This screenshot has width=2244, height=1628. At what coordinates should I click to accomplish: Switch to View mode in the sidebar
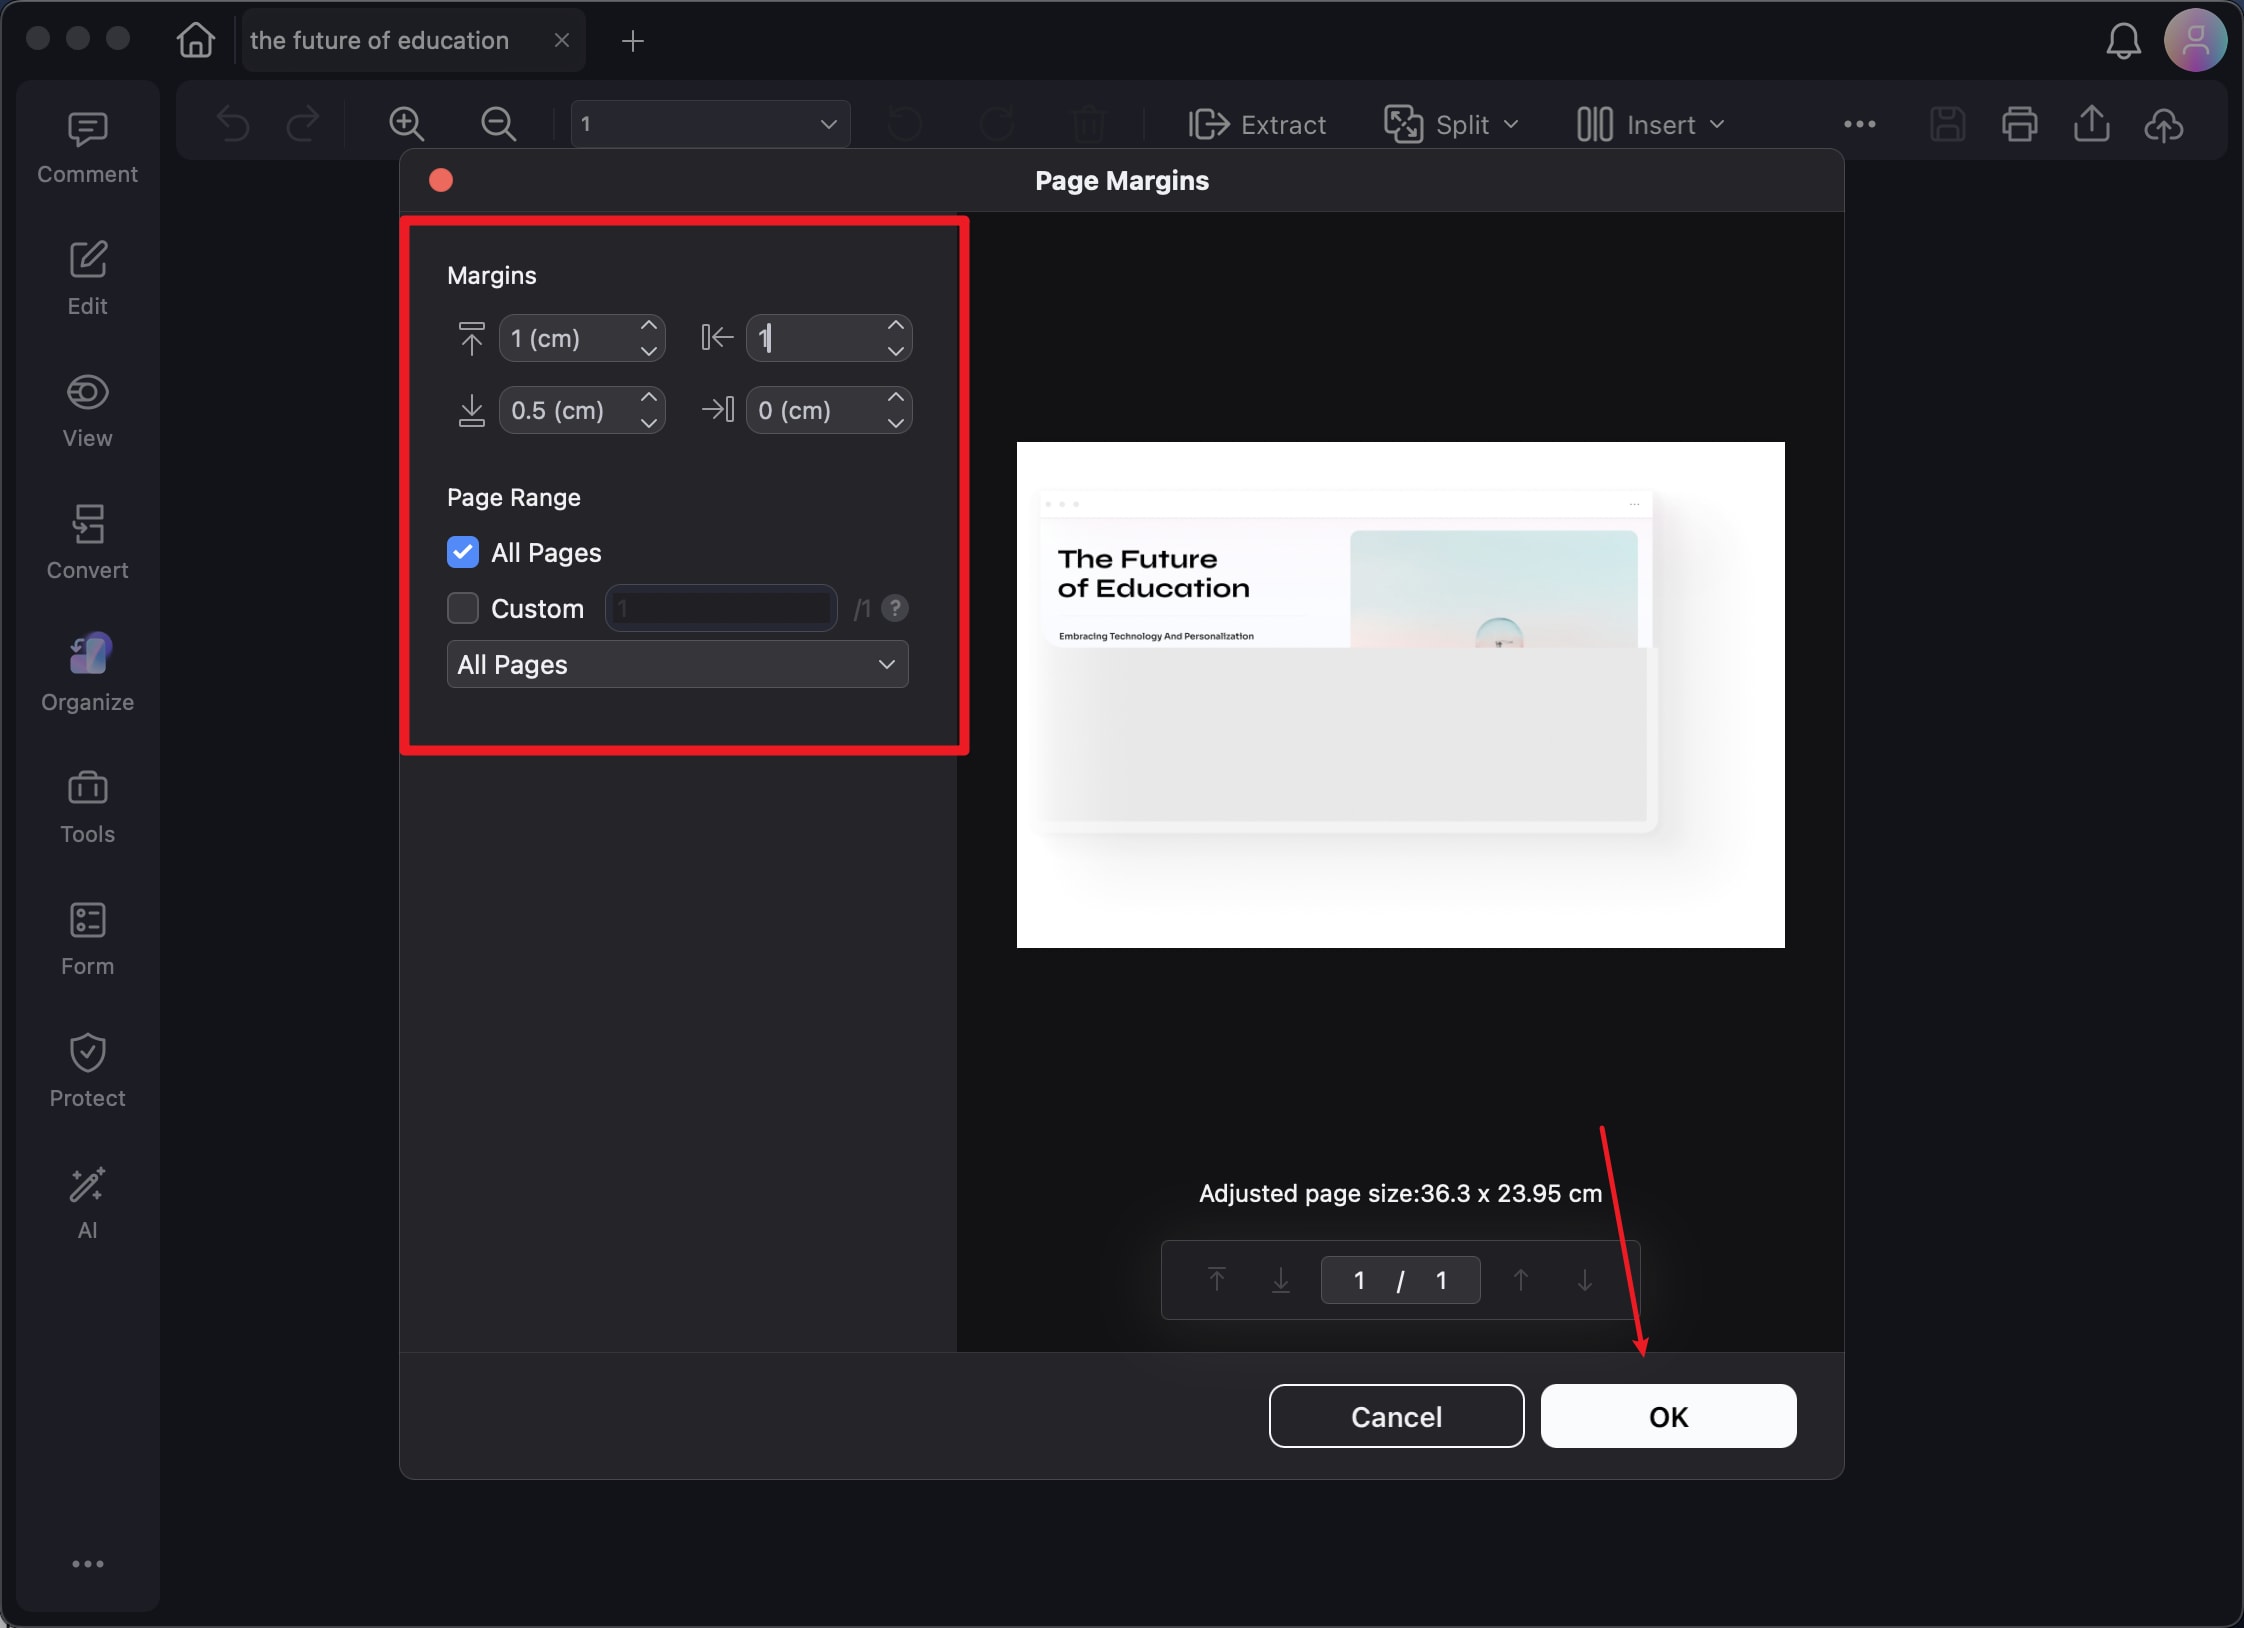[x=87, y=411]
